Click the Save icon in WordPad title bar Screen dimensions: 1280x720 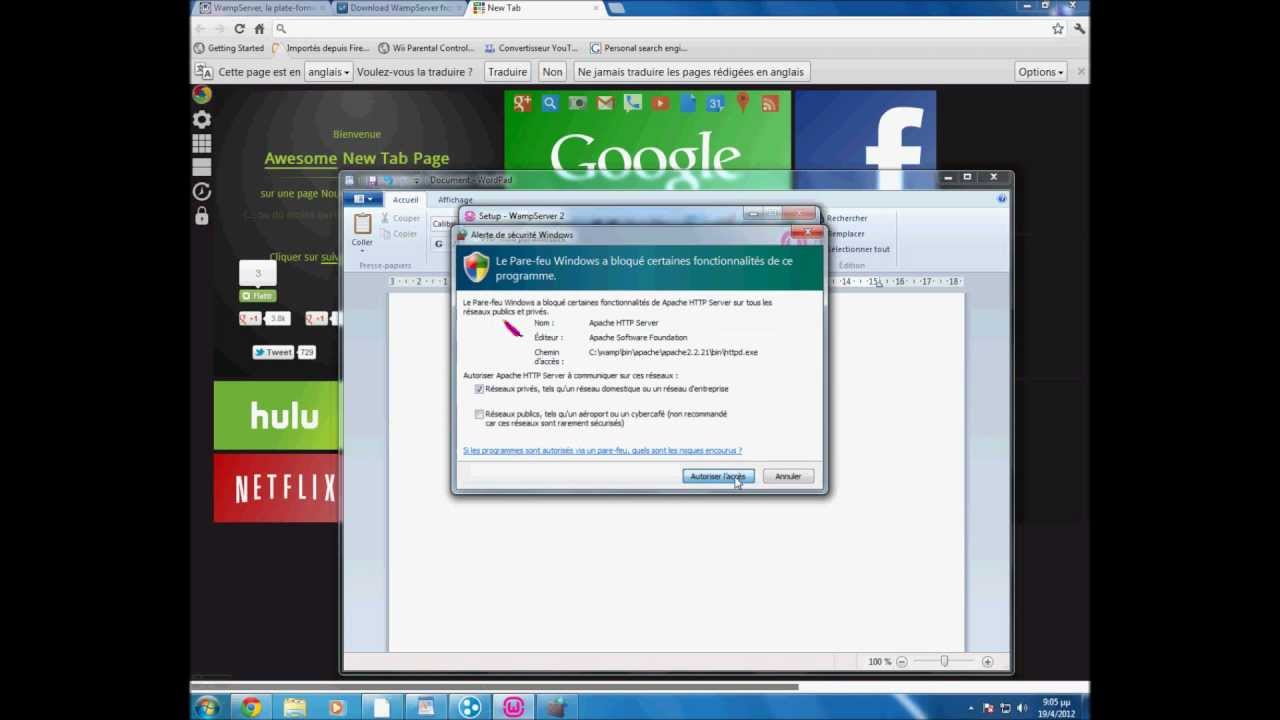(372, 180)
